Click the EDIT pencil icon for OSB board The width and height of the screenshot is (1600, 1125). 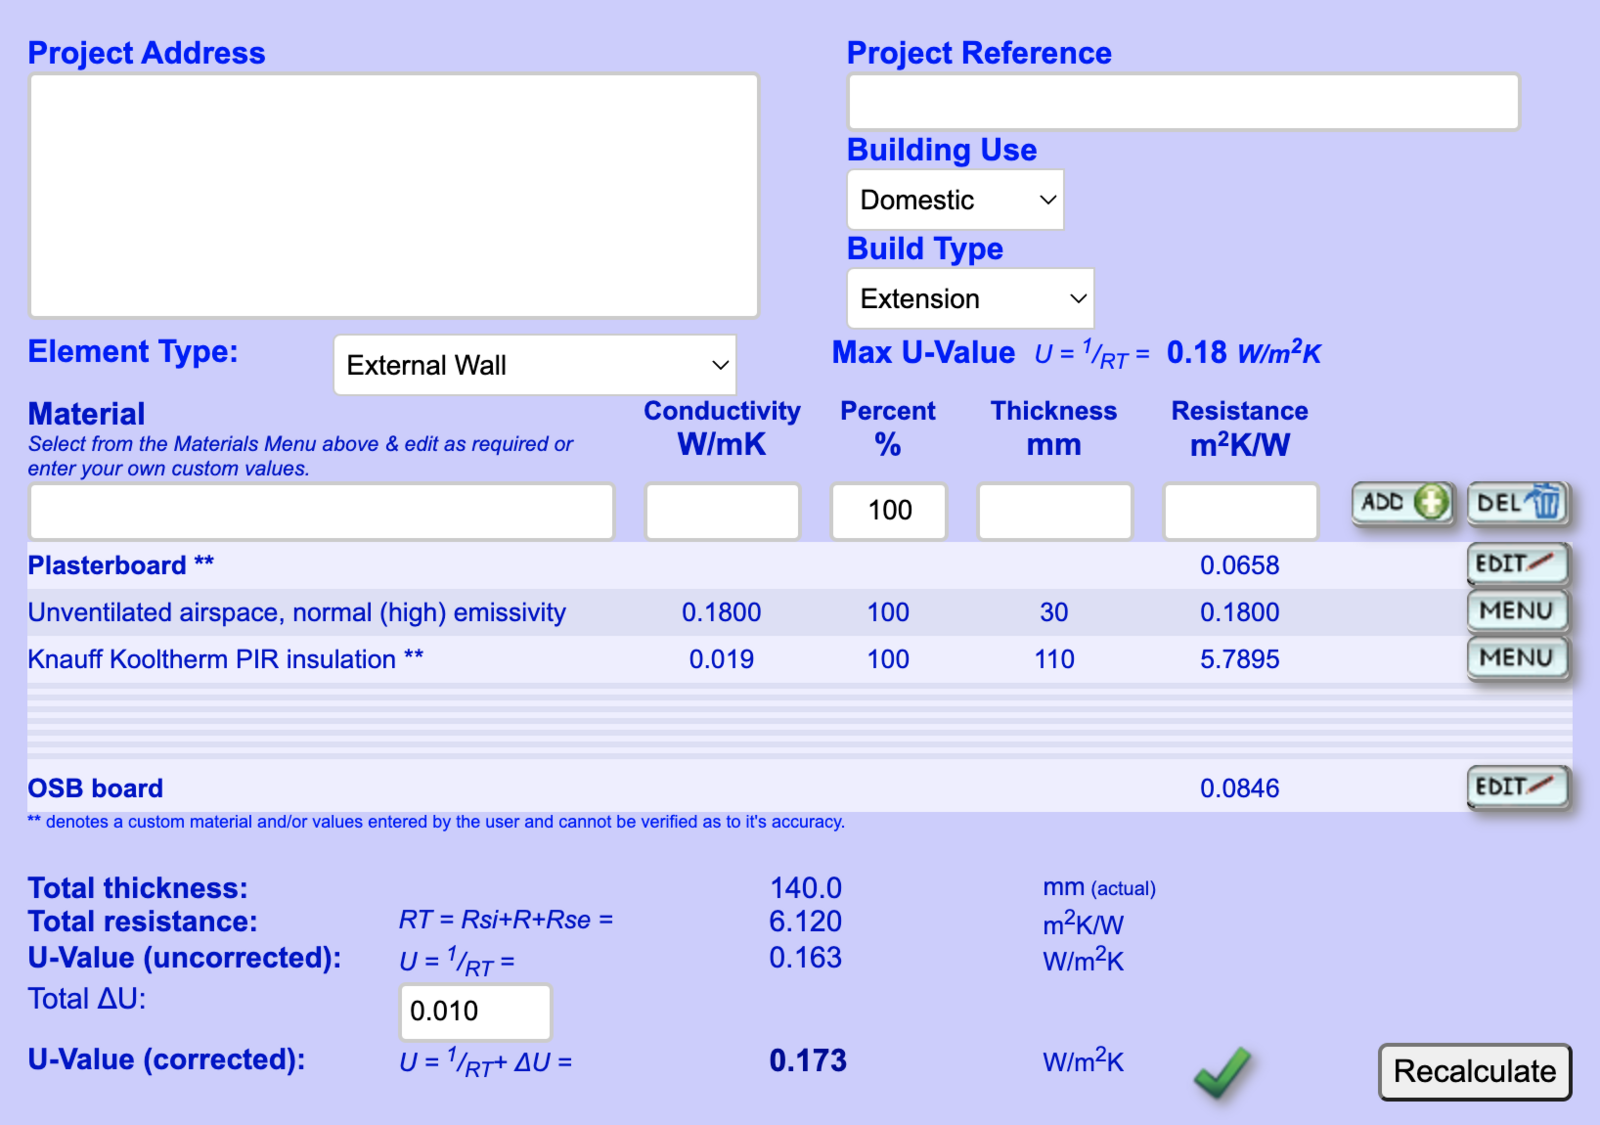tap(1516, 787)
